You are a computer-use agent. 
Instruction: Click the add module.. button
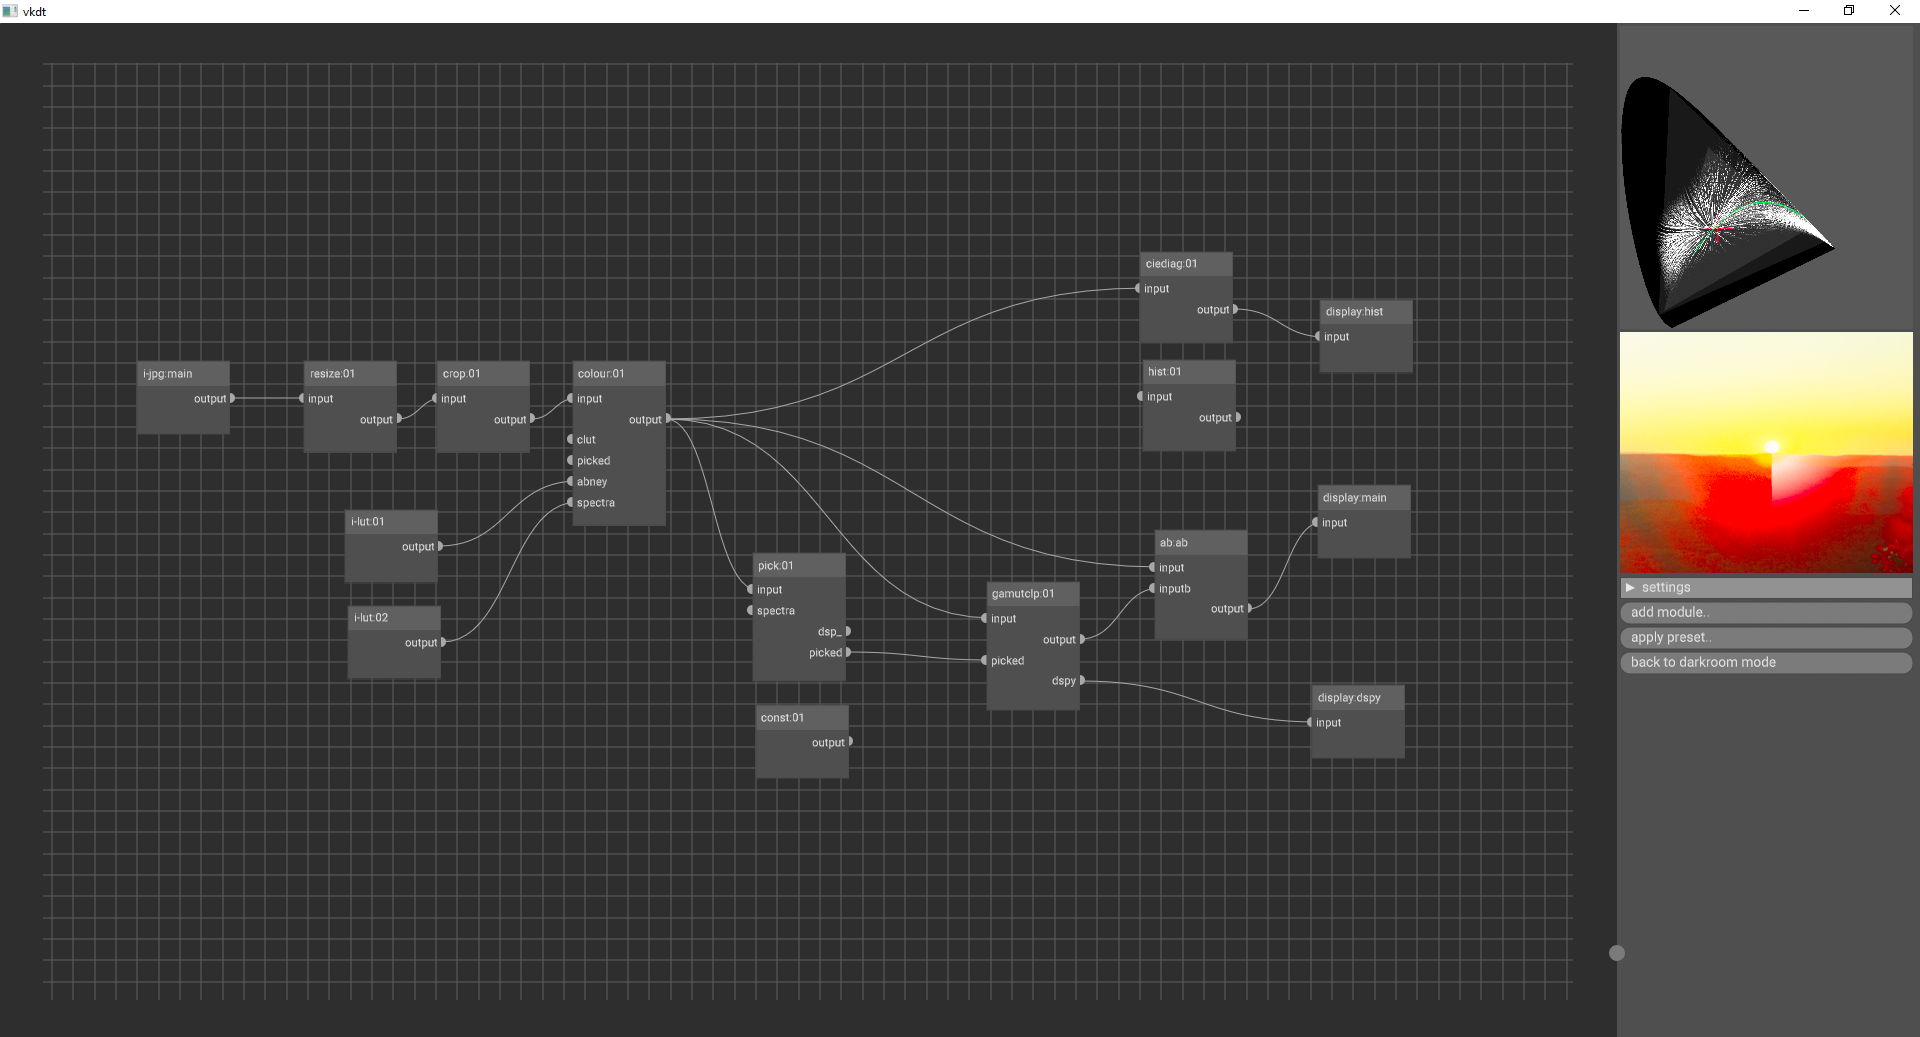[x=1766, y=613]
